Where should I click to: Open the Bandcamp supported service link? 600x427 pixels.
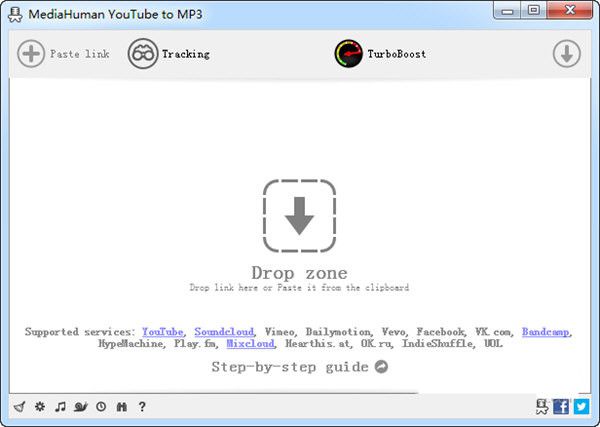point(545,332)
